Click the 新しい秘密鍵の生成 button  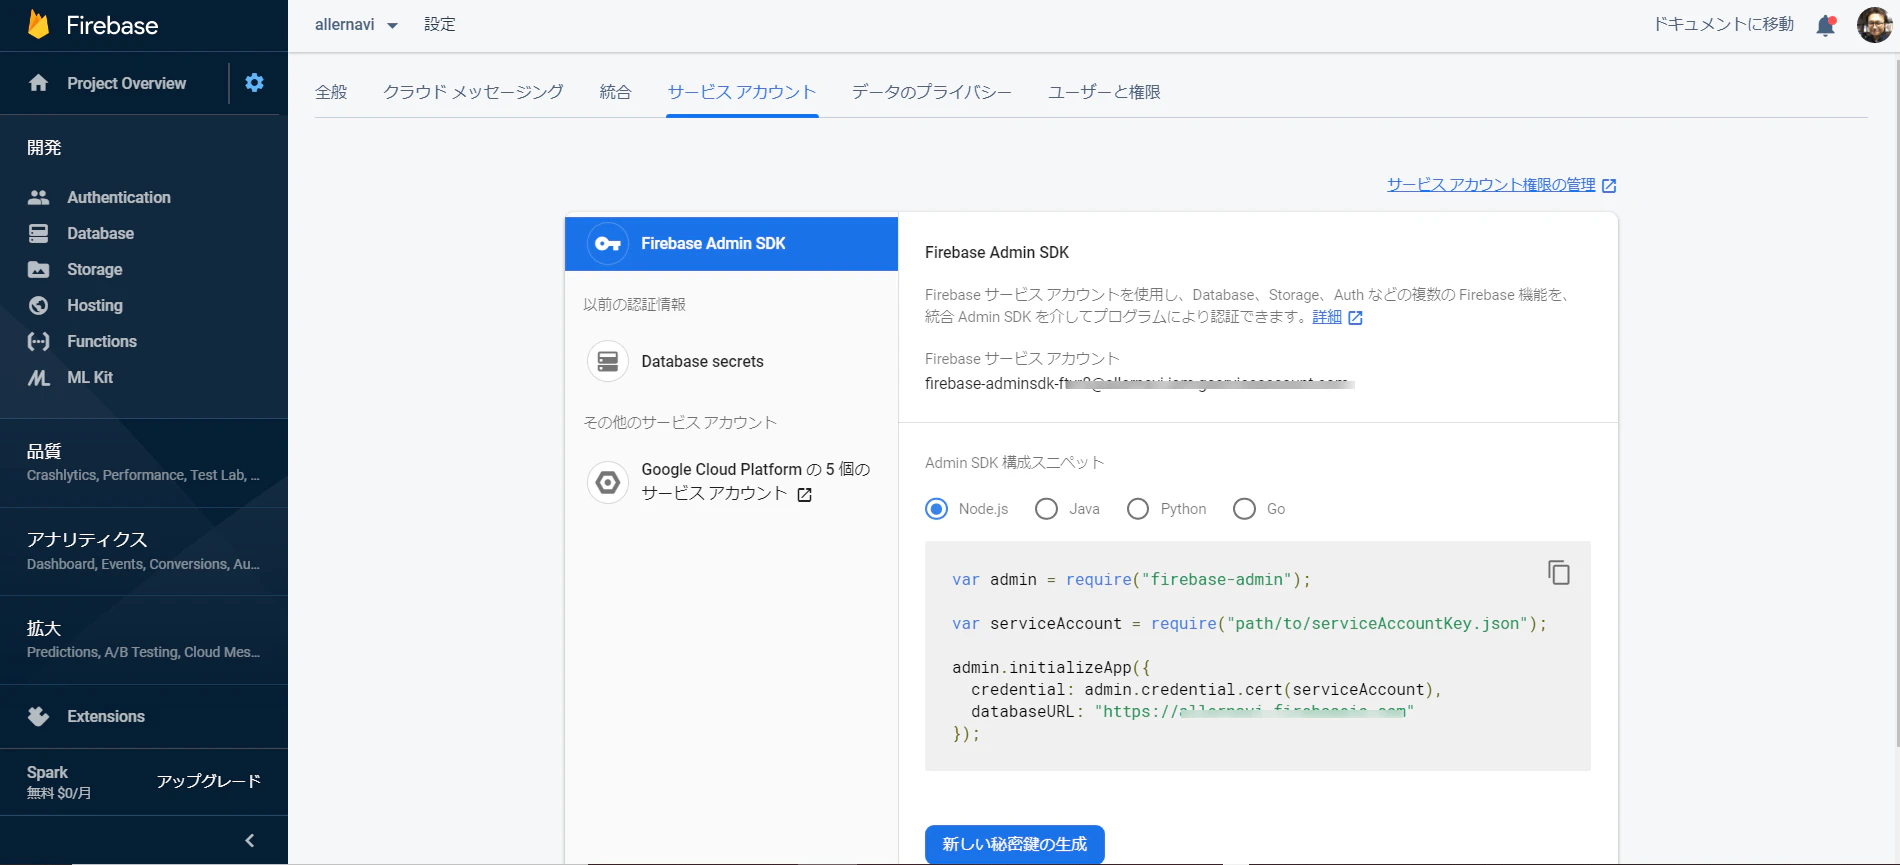(x=1015, y=844)
